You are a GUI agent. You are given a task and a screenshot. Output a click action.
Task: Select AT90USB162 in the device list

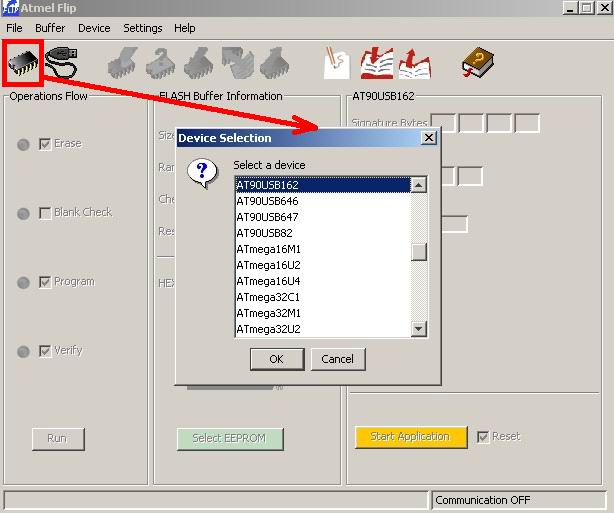[x=323, y=185]
